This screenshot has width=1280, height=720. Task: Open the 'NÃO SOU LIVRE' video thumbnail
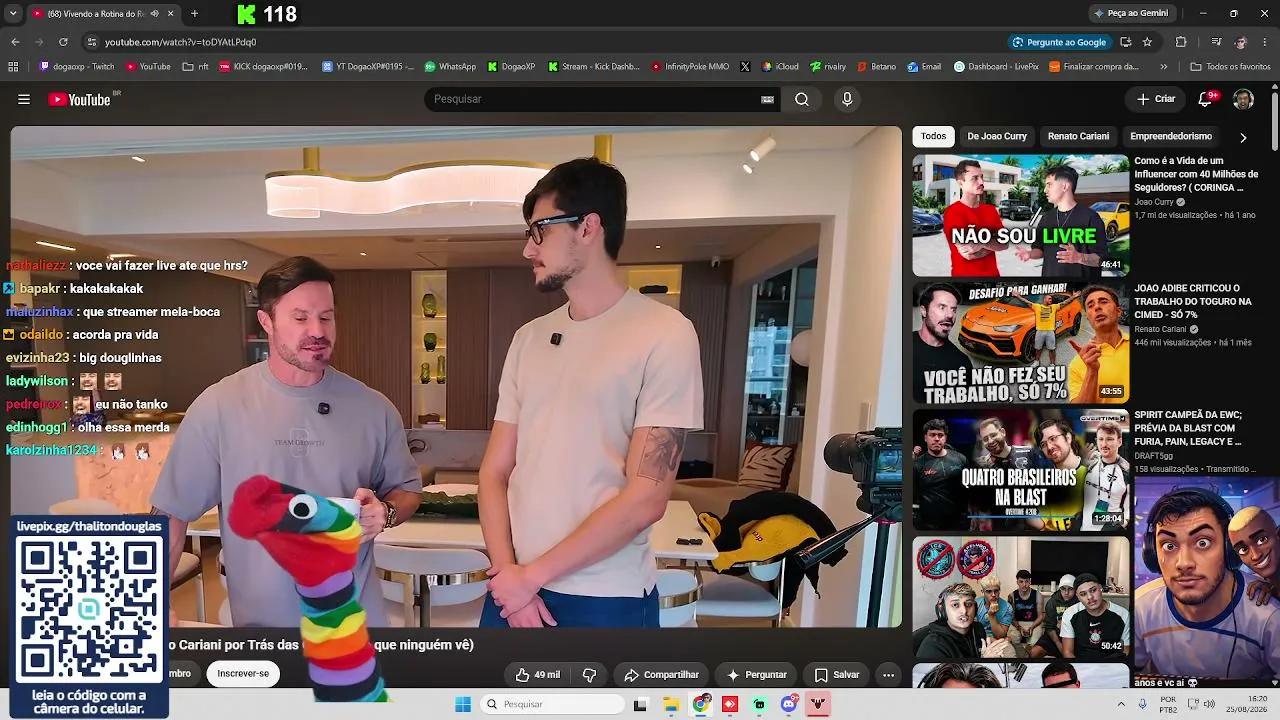[1020, 215]
